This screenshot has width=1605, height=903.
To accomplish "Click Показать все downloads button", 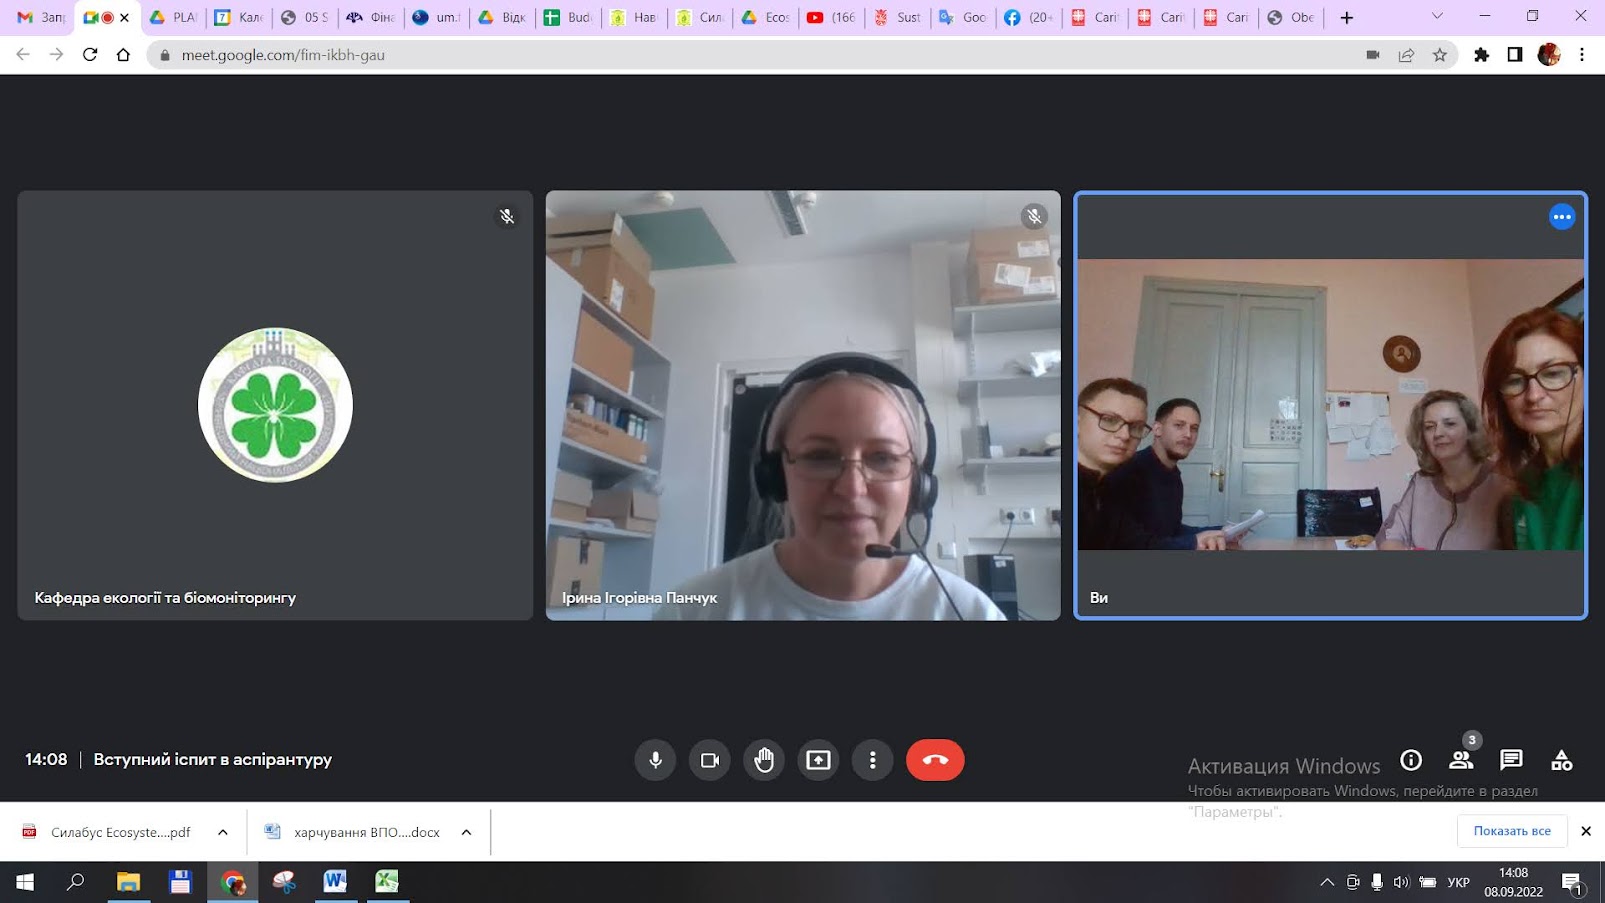I will [x=1512, y=831].
